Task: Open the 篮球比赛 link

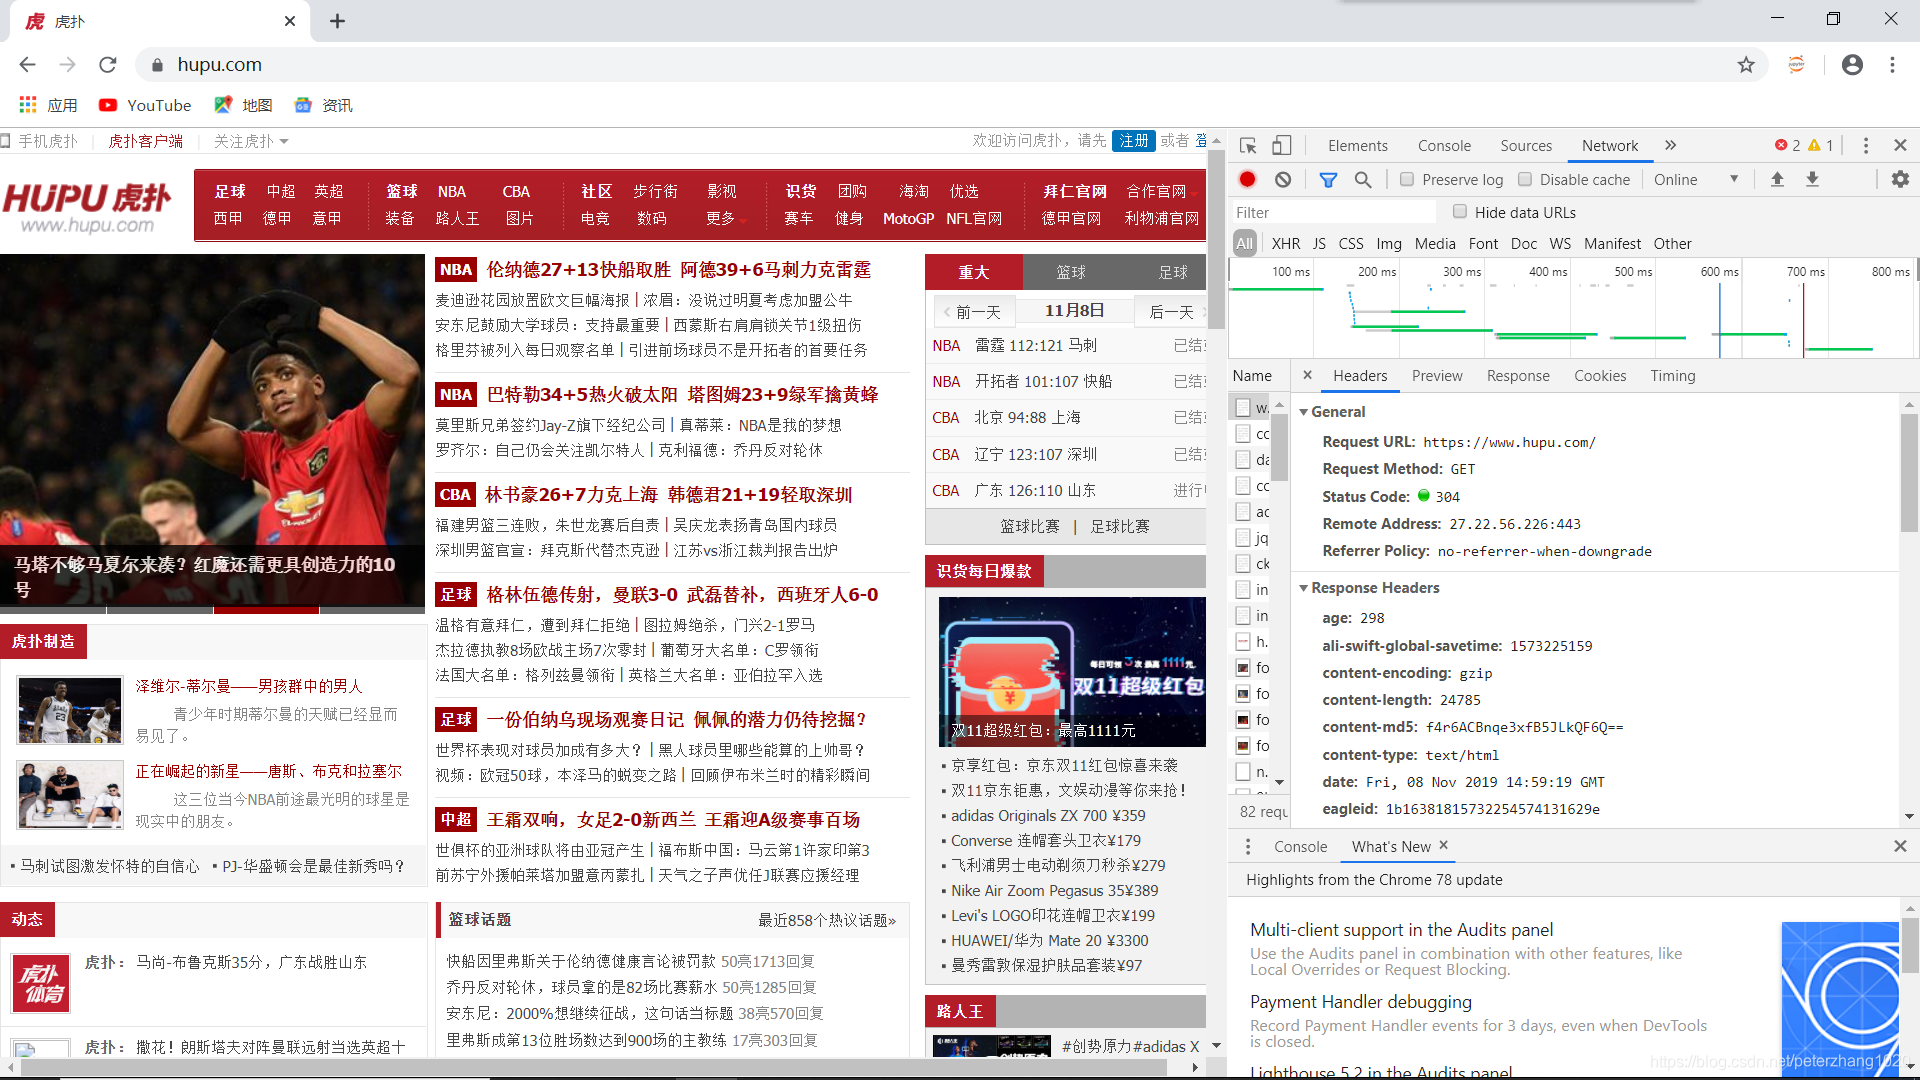Action: tap(1030, 526)
